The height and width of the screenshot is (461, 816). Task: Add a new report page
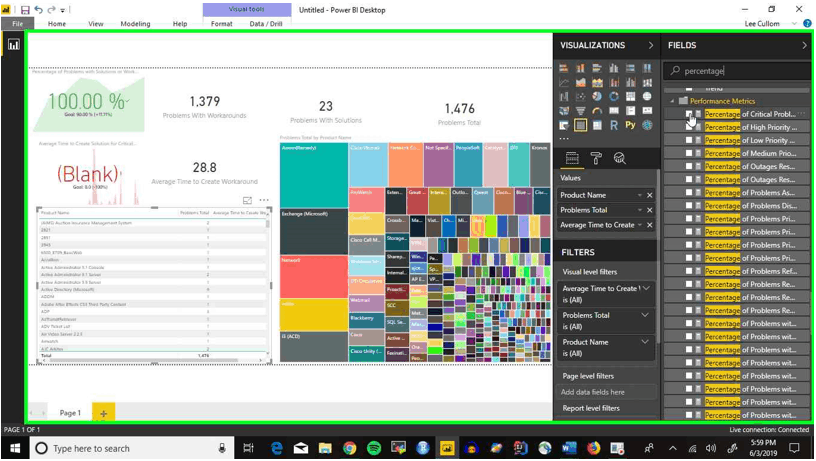(x=104, y=414)
